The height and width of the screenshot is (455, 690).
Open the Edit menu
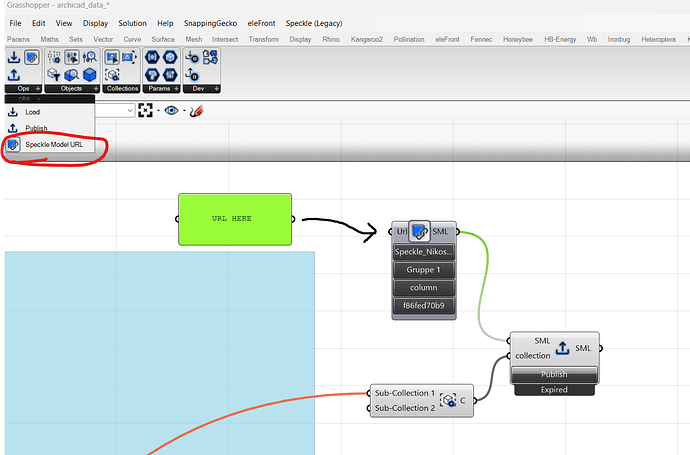(x=39, y=23)
